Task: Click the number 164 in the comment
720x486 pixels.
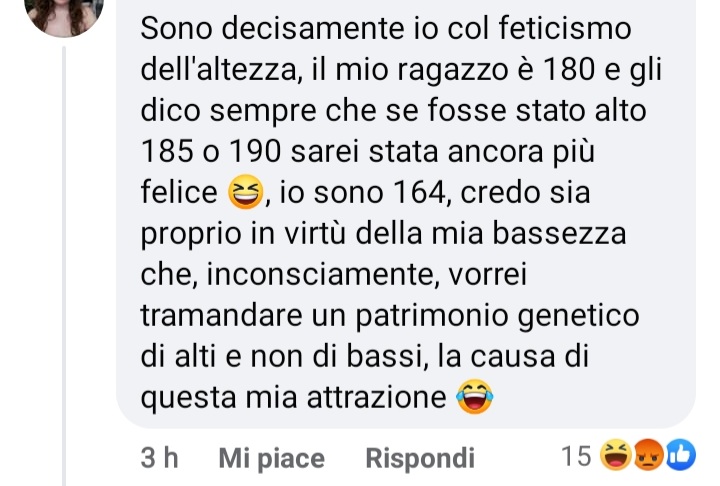Action: coord(420,192)
